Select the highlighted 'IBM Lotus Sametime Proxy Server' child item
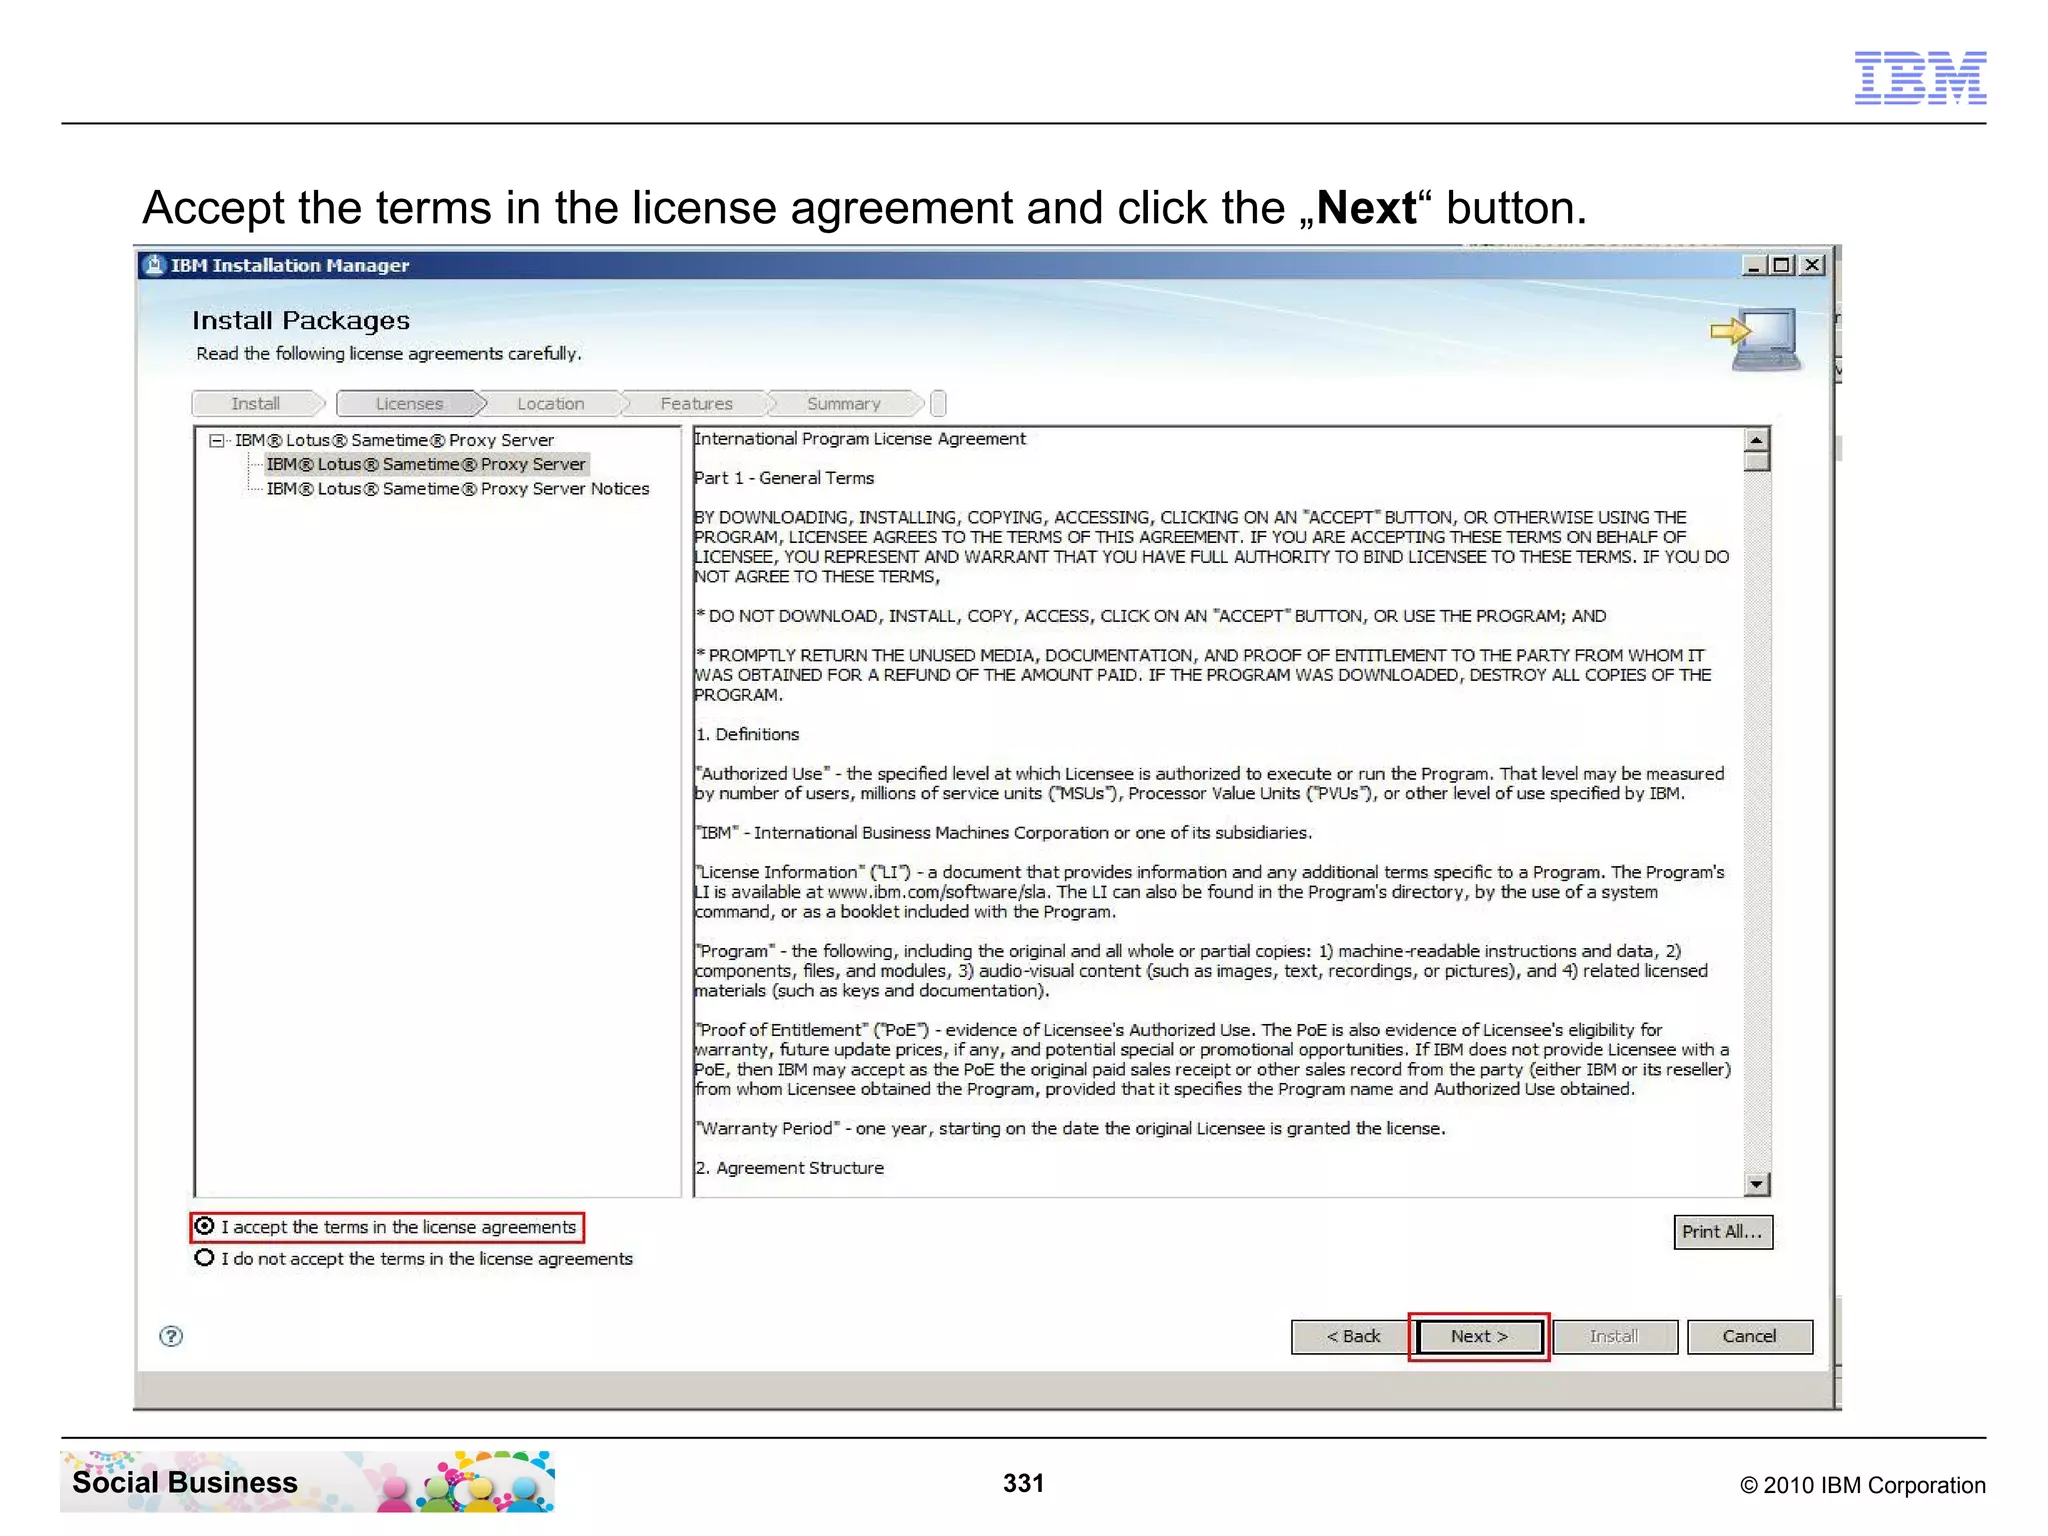 (x=426, y=464)
